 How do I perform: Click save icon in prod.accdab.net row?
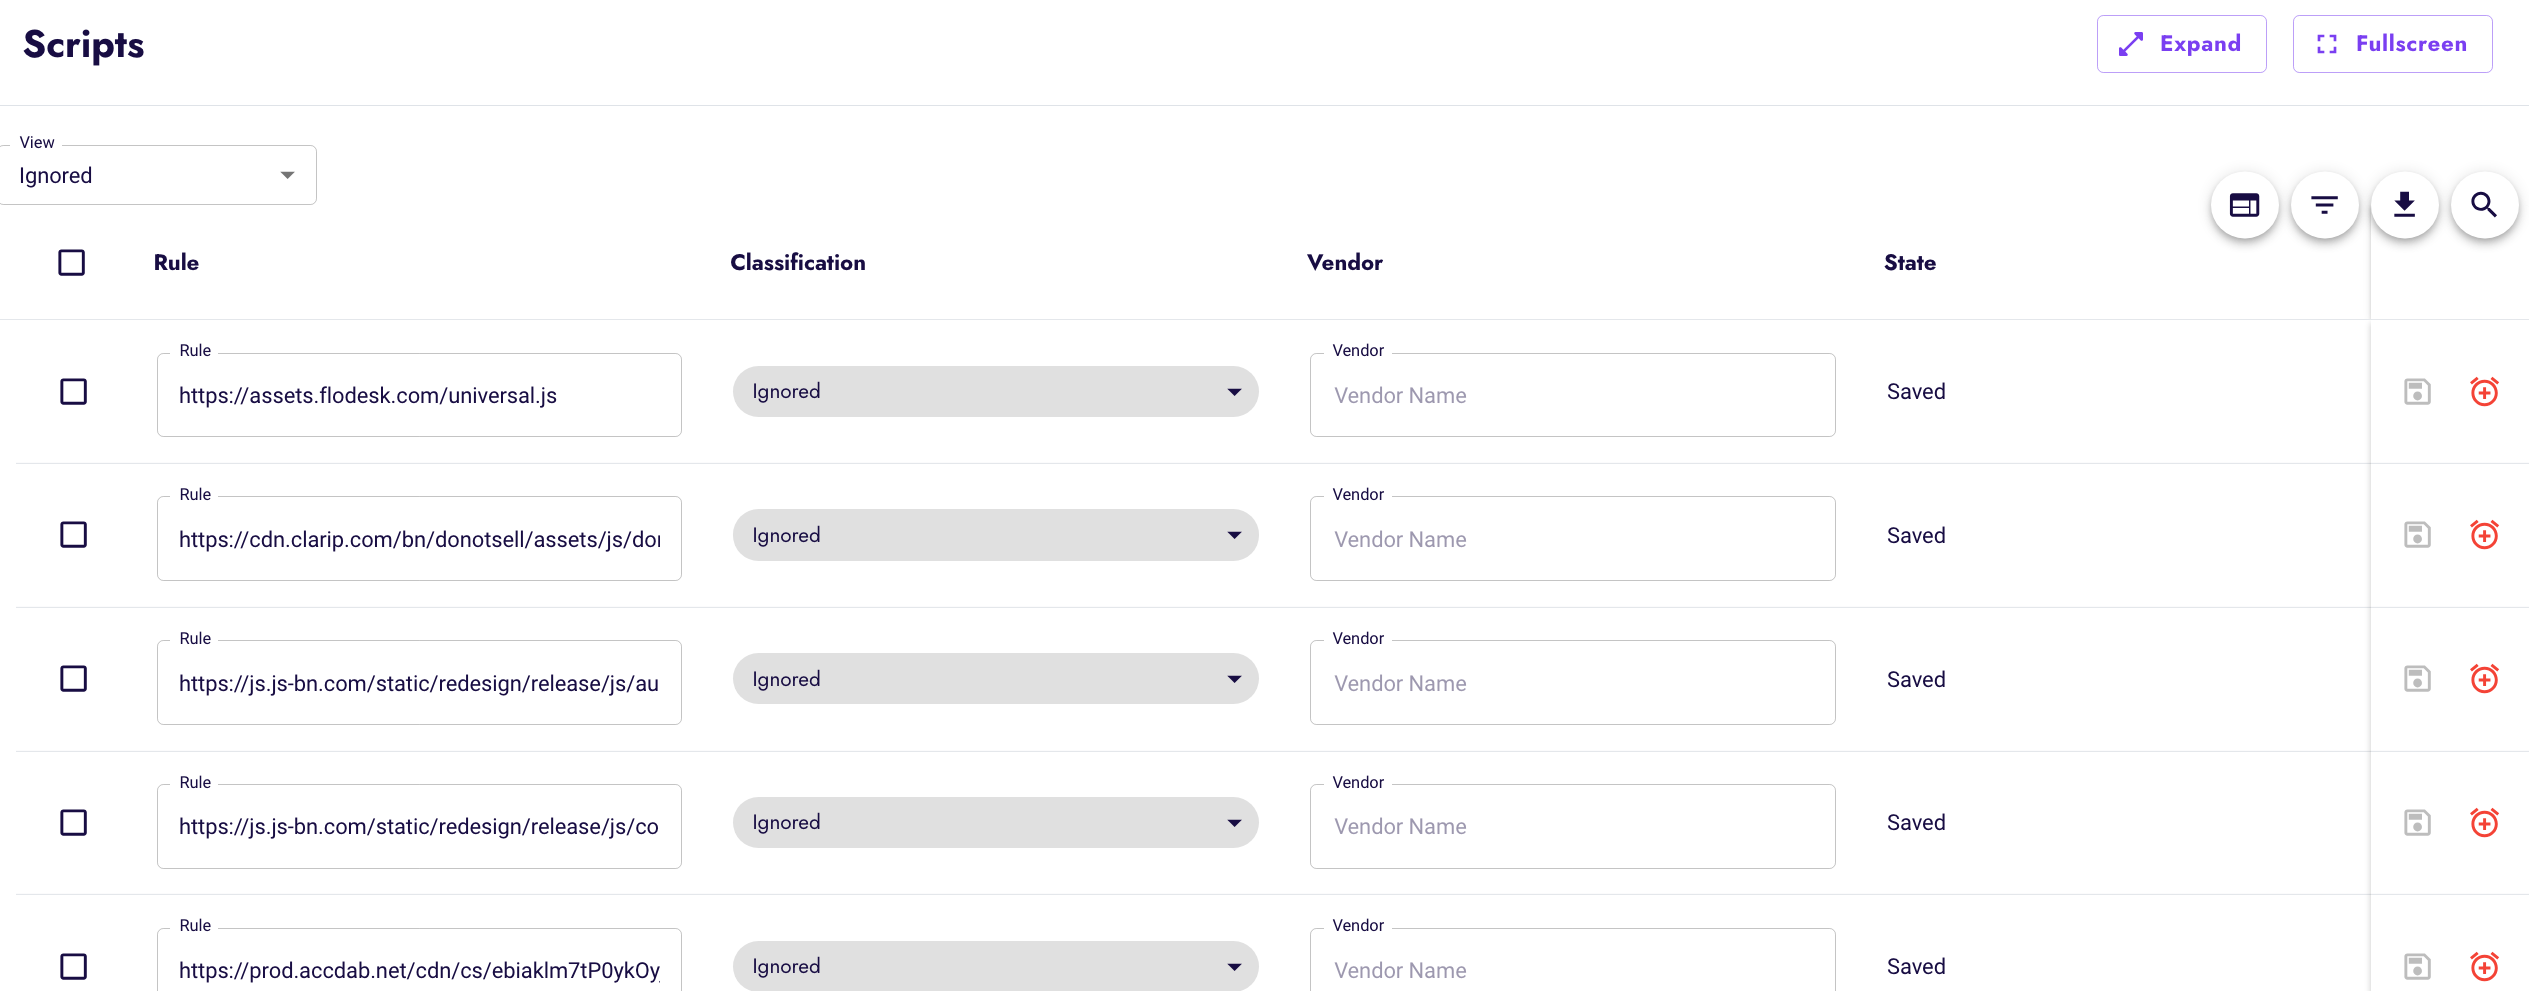tap(2417, 966)
